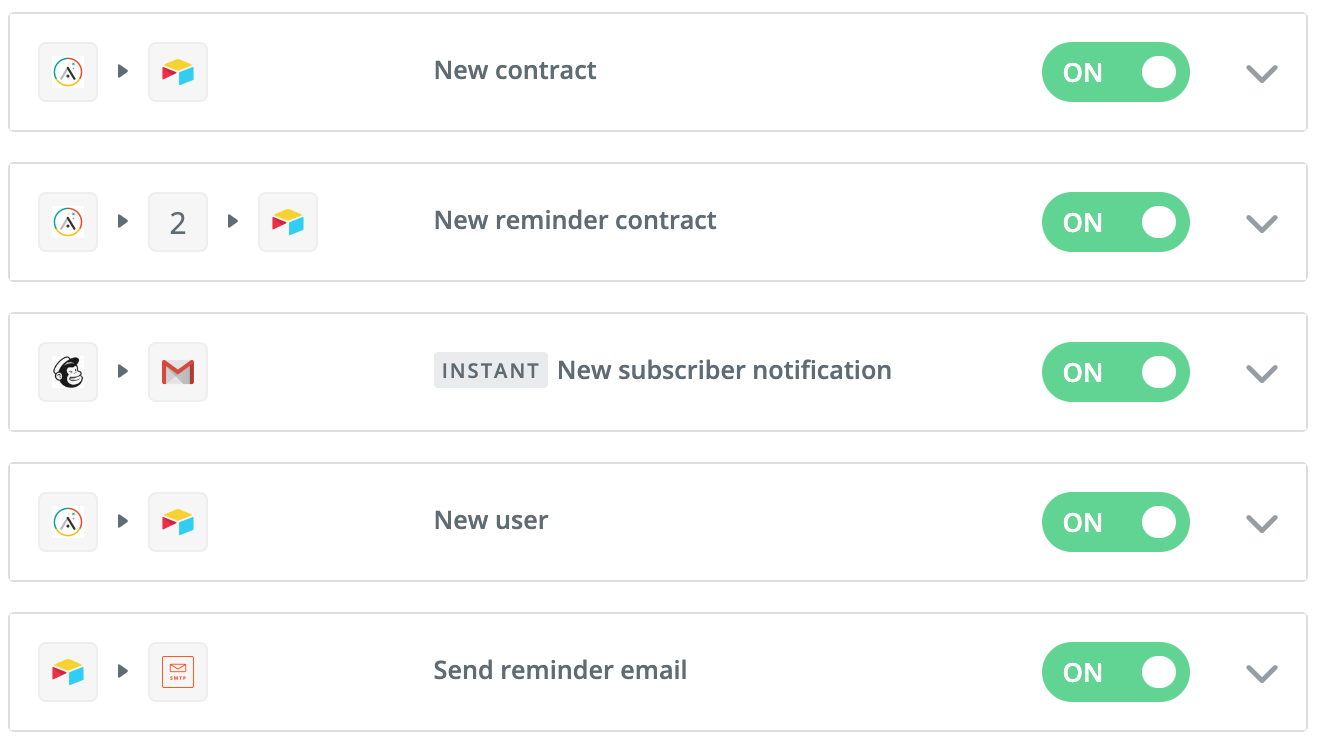Click the INSTANT badge label

[490, 370]
